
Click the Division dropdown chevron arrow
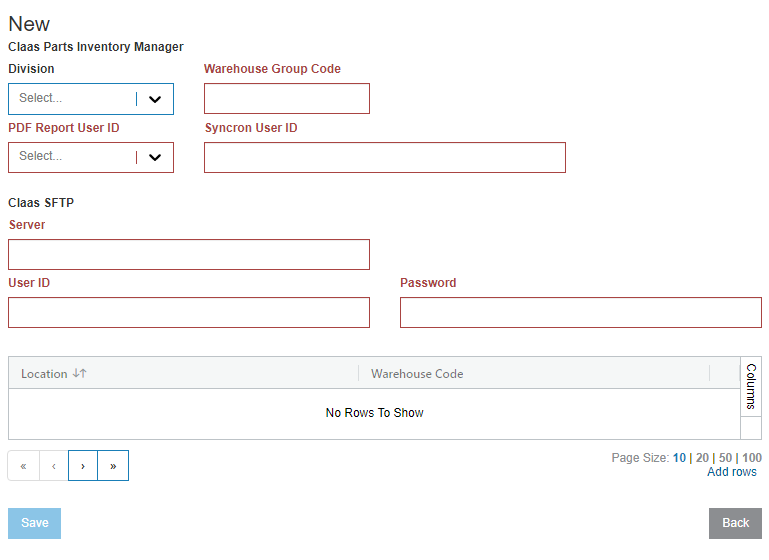tap(155, 100)
